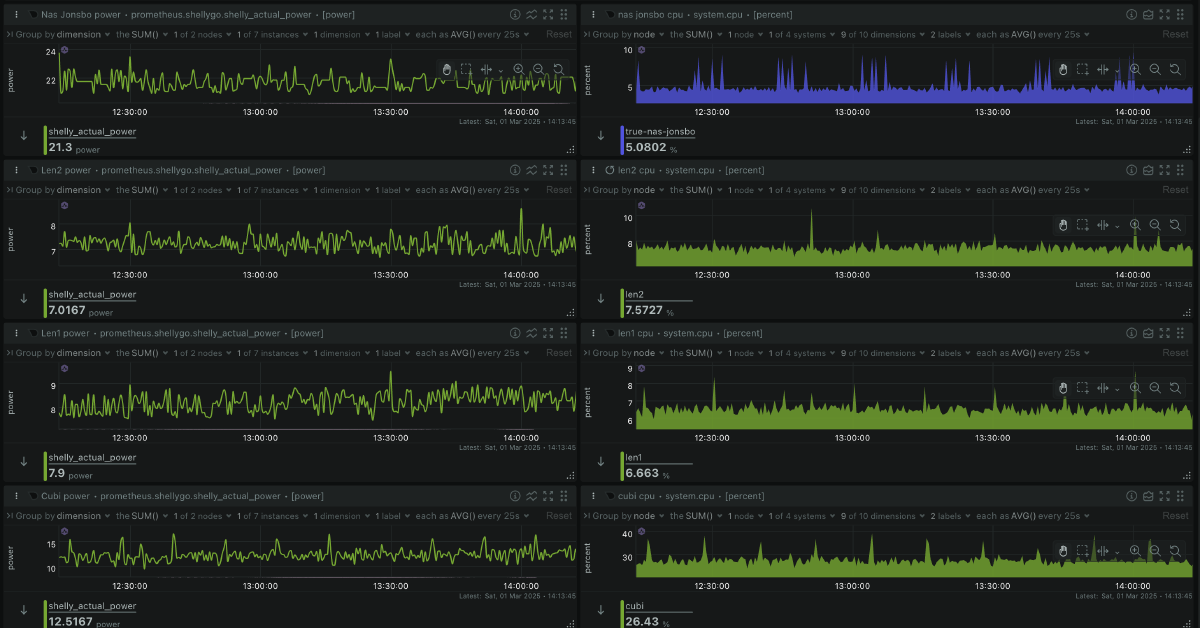Open '1 of 4 systems' dropdown on cubi cpu
The image size is (1200, 628).
click(x=800, y=516)
